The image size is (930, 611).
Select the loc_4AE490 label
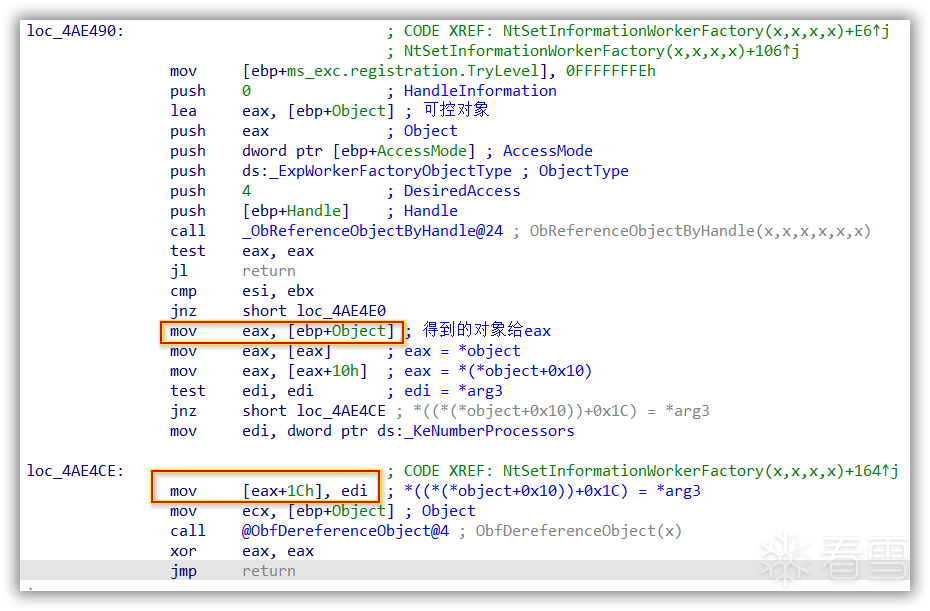75,31
